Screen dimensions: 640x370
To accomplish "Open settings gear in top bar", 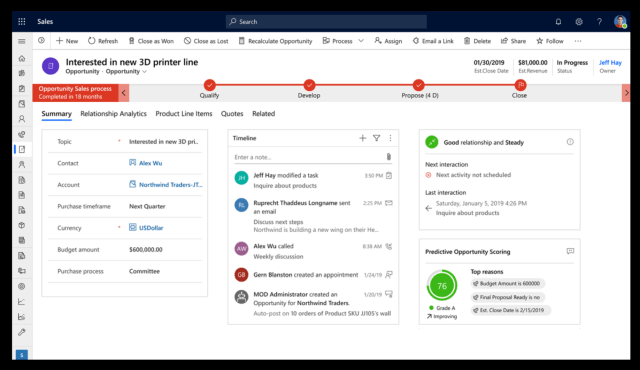I will click(x=579, y=22).
